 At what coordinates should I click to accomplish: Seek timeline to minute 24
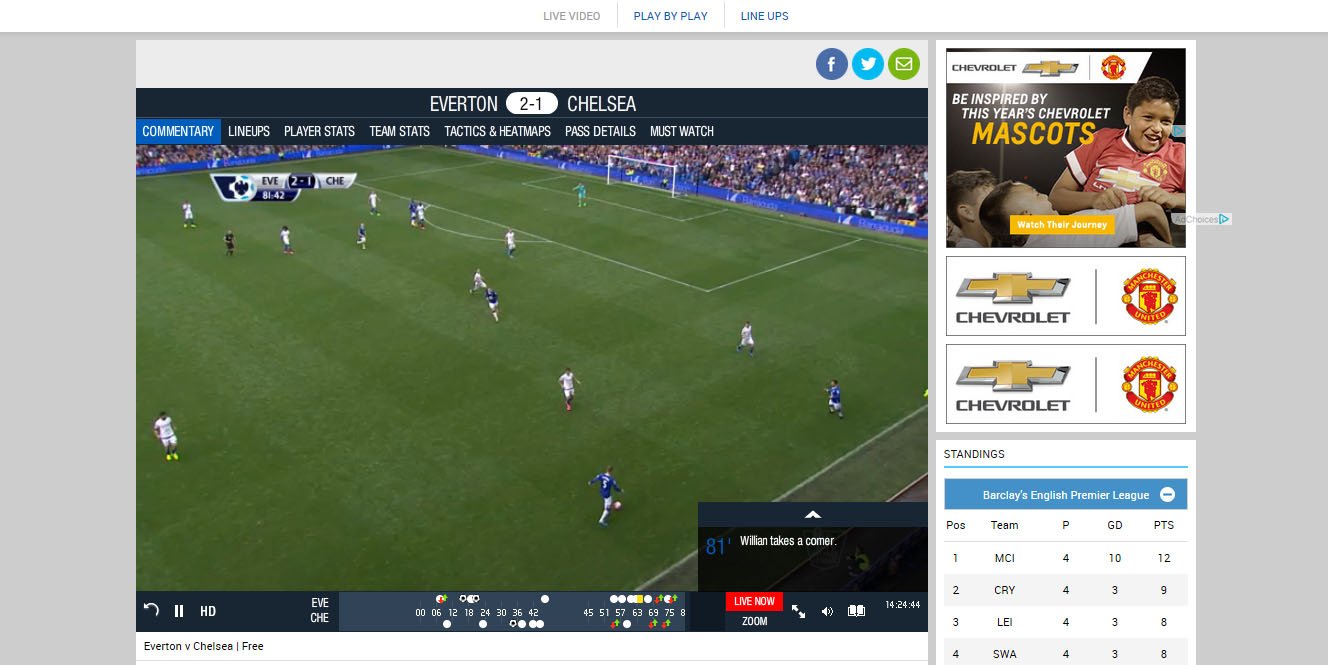485,613
